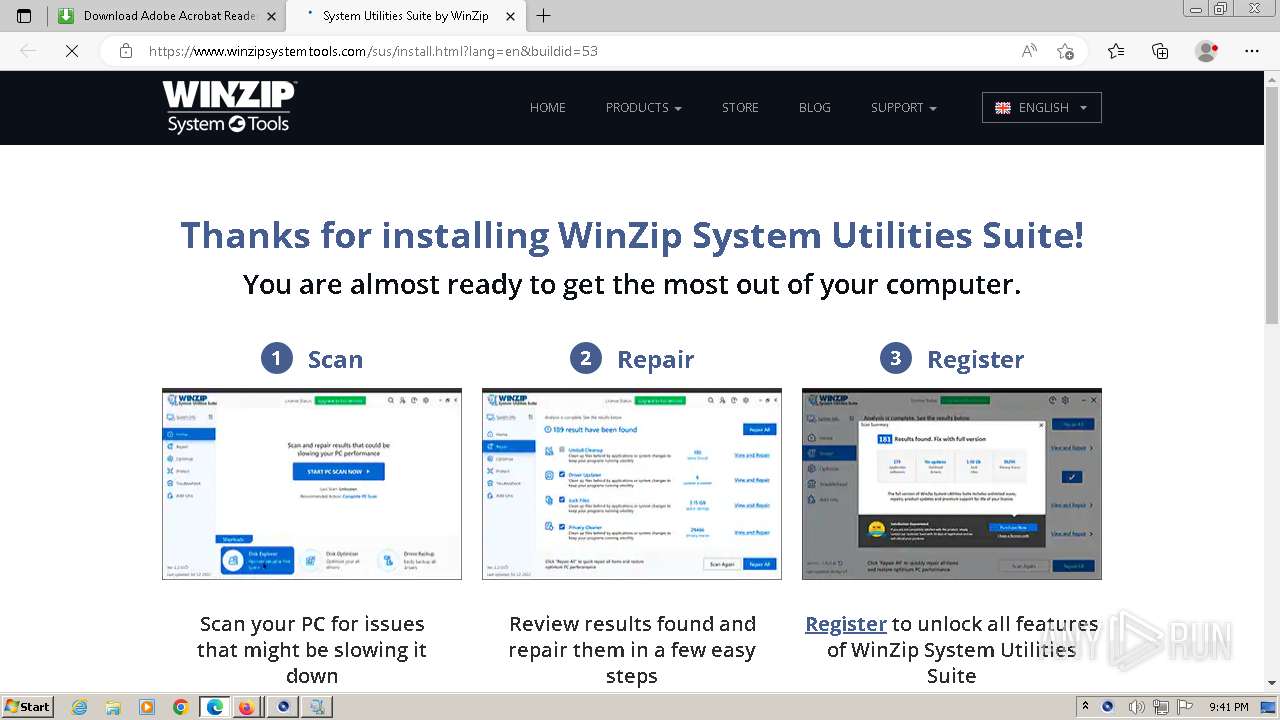
Task: Open the installer taskbar button
Action: (x=317, y=707)
